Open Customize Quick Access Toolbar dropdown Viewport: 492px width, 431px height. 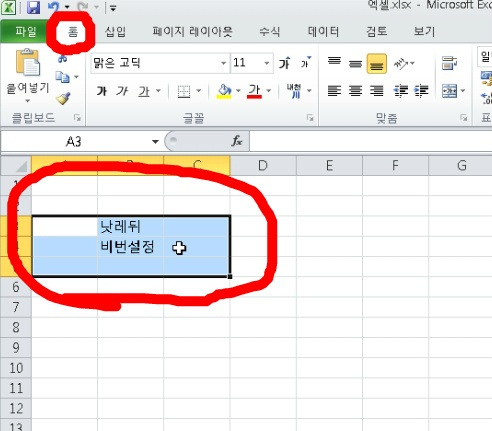point(113,8)
